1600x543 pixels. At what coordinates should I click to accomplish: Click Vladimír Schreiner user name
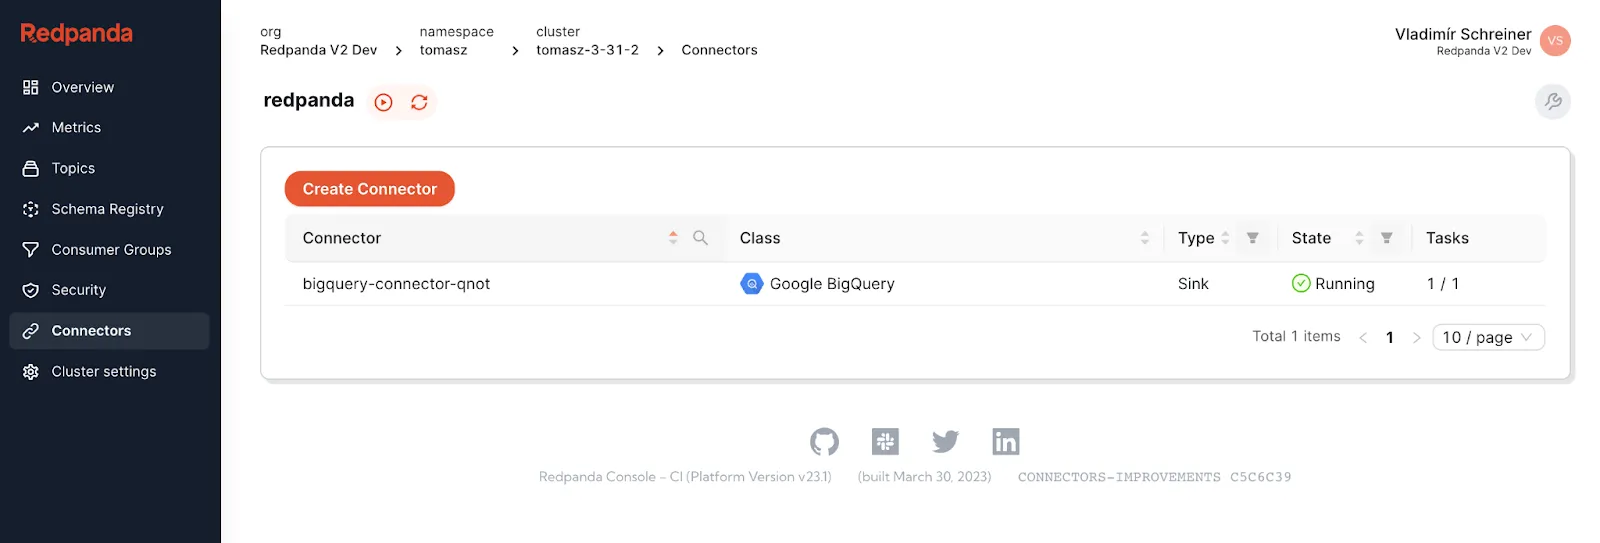(x=1463, y=34)
